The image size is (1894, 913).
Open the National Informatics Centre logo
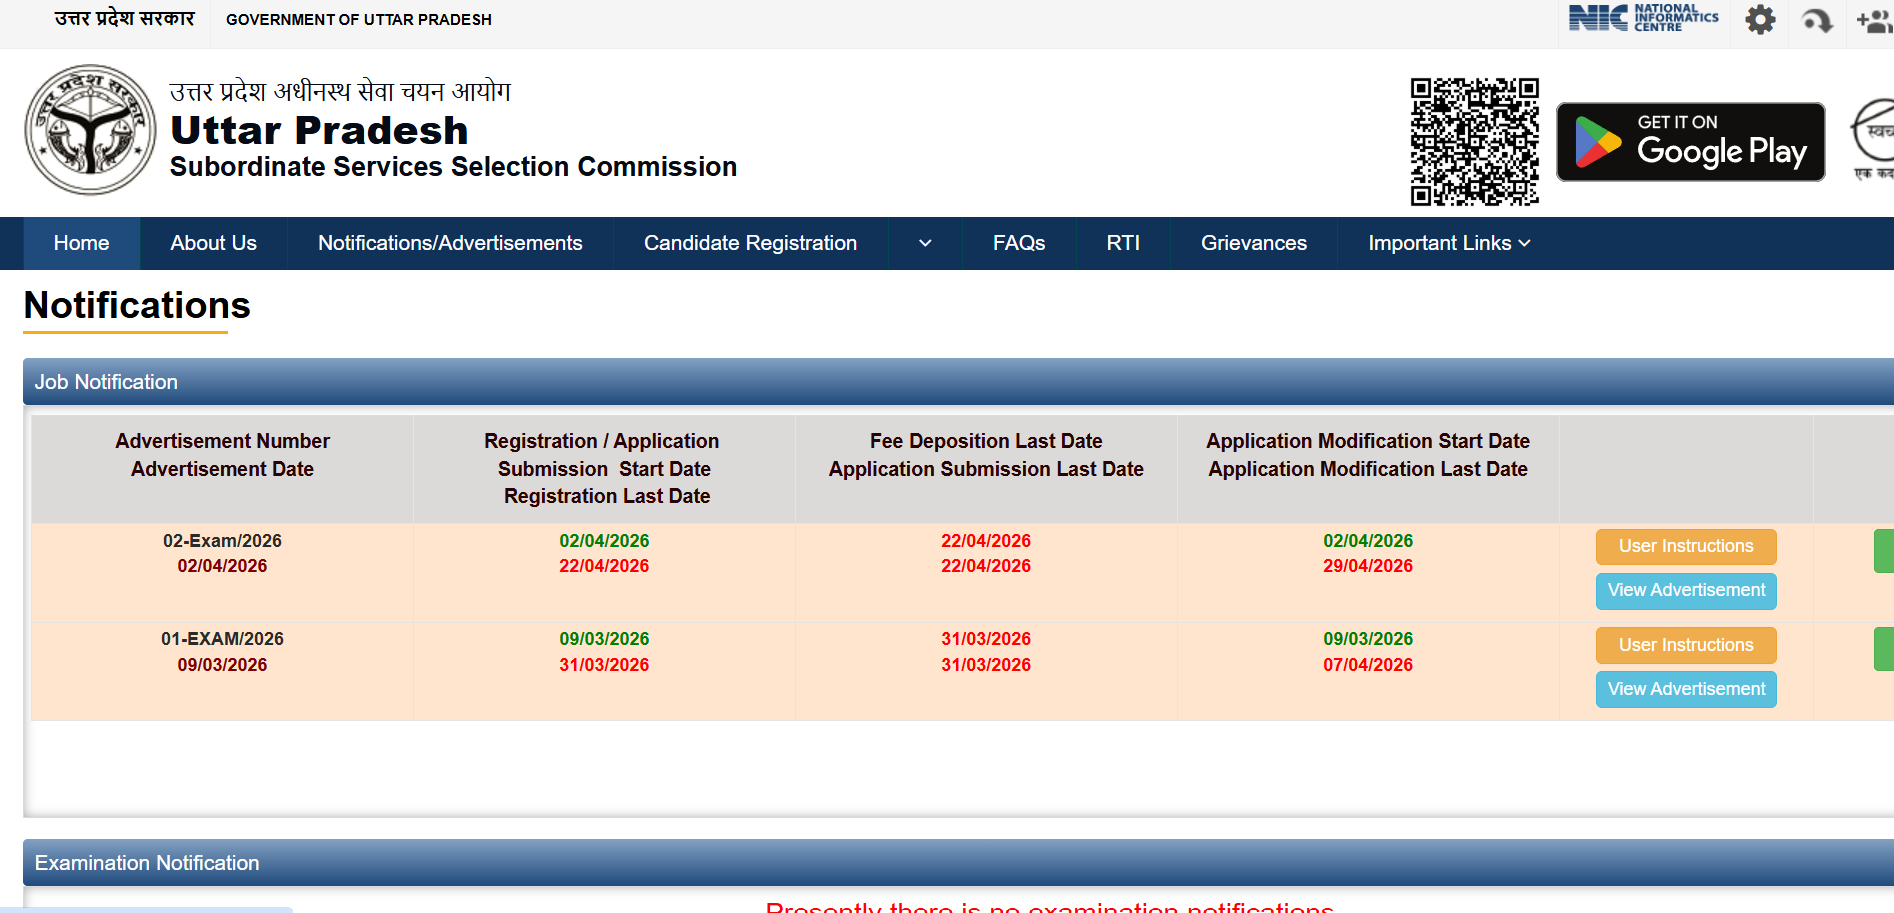point(1643,18)
